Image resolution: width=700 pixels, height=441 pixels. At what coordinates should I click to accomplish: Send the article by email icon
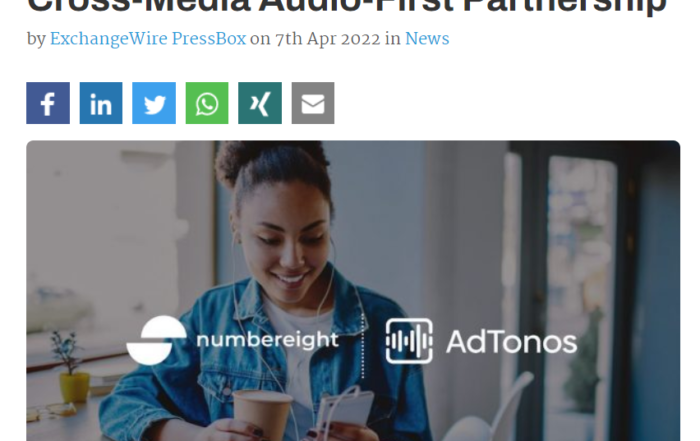coord(313,103)
